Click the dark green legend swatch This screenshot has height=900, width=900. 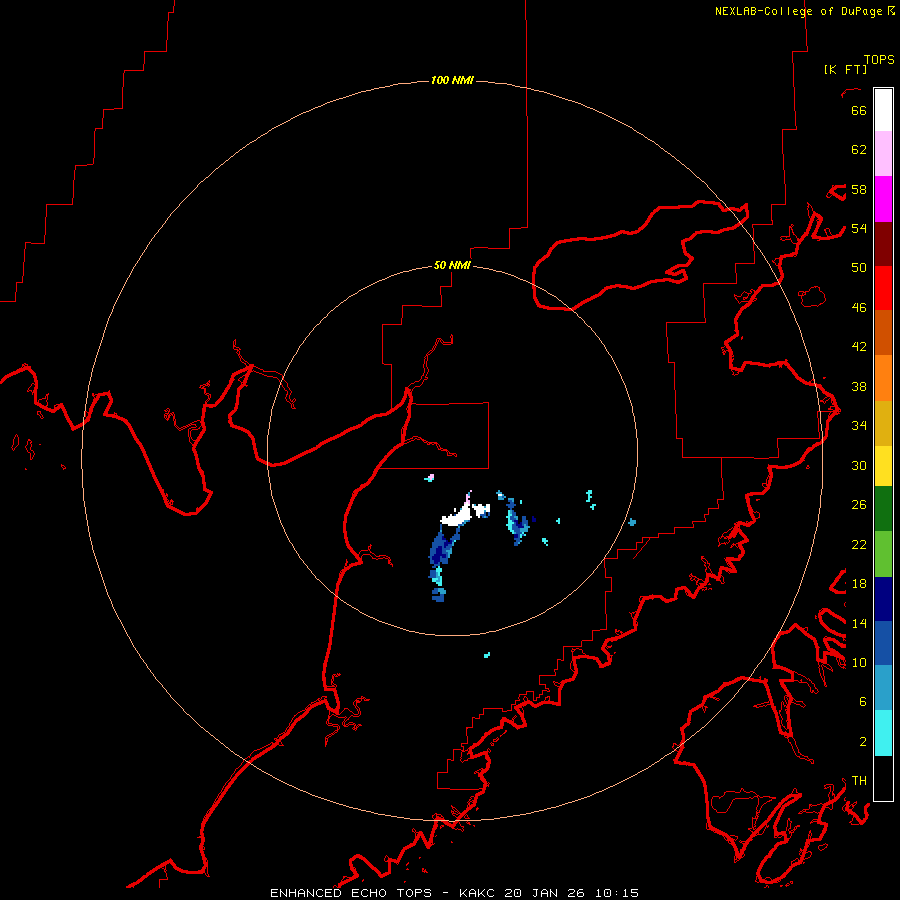[x=883, y=509]
